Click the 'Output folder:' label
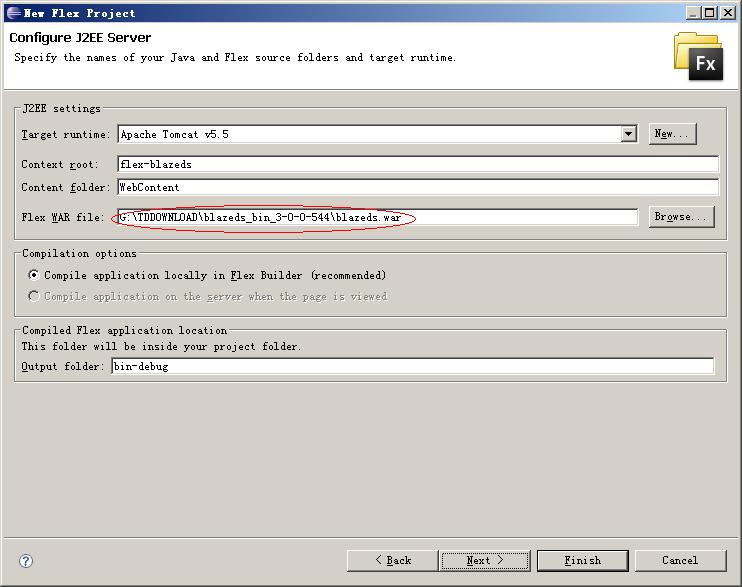 click(62, 366)
